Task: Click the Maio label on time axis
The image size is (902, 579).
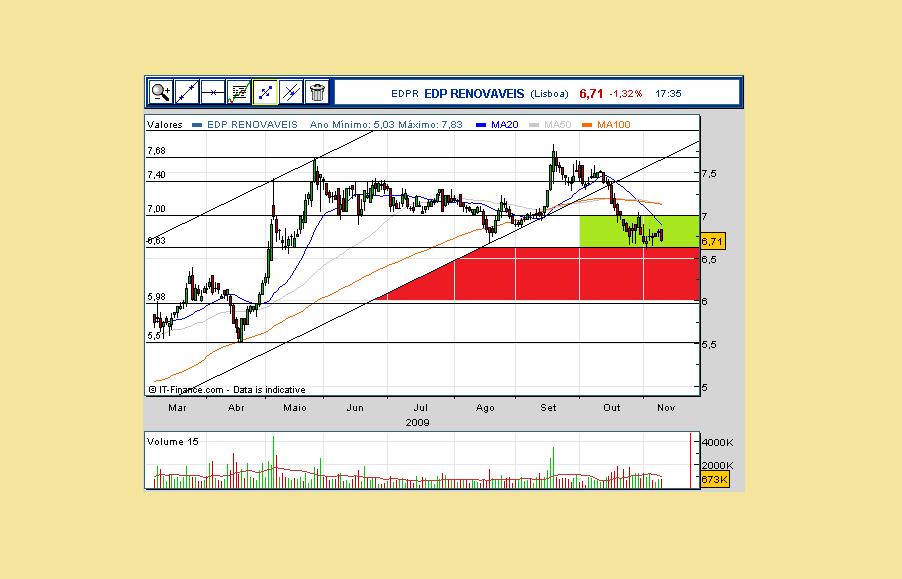Action: tap(295, 408)
